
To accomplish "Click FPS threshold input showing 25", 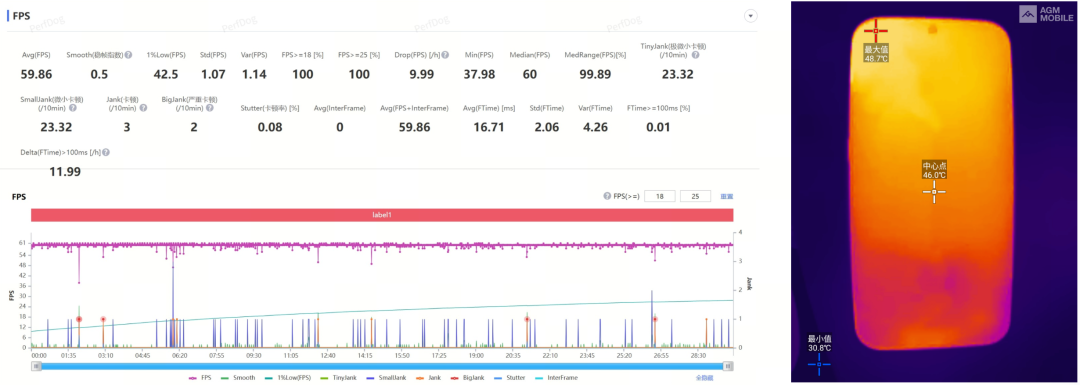I will coord(695,196).
